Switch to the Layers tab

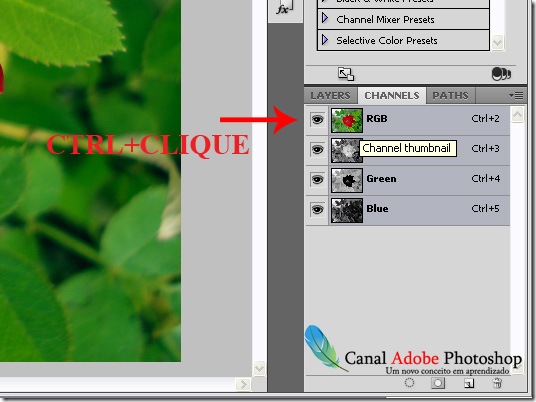[330, 95]
